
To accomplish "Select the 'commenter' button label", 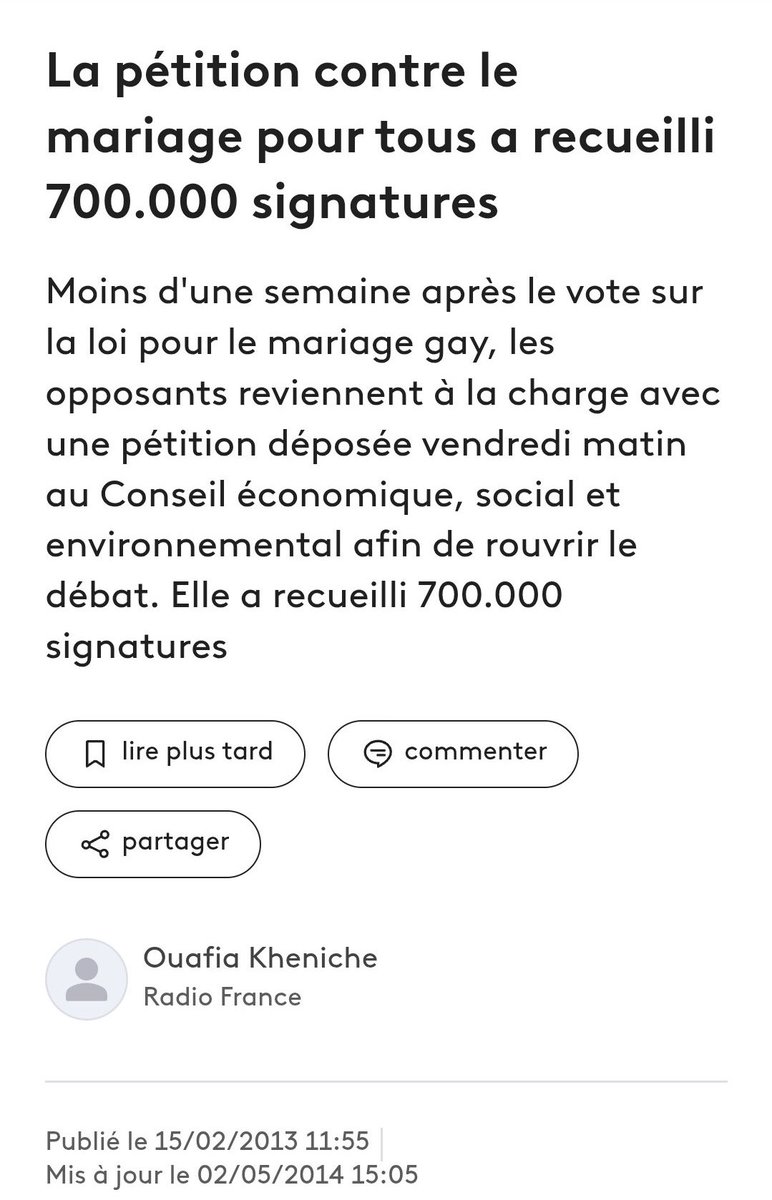I will tap(476, 751).
